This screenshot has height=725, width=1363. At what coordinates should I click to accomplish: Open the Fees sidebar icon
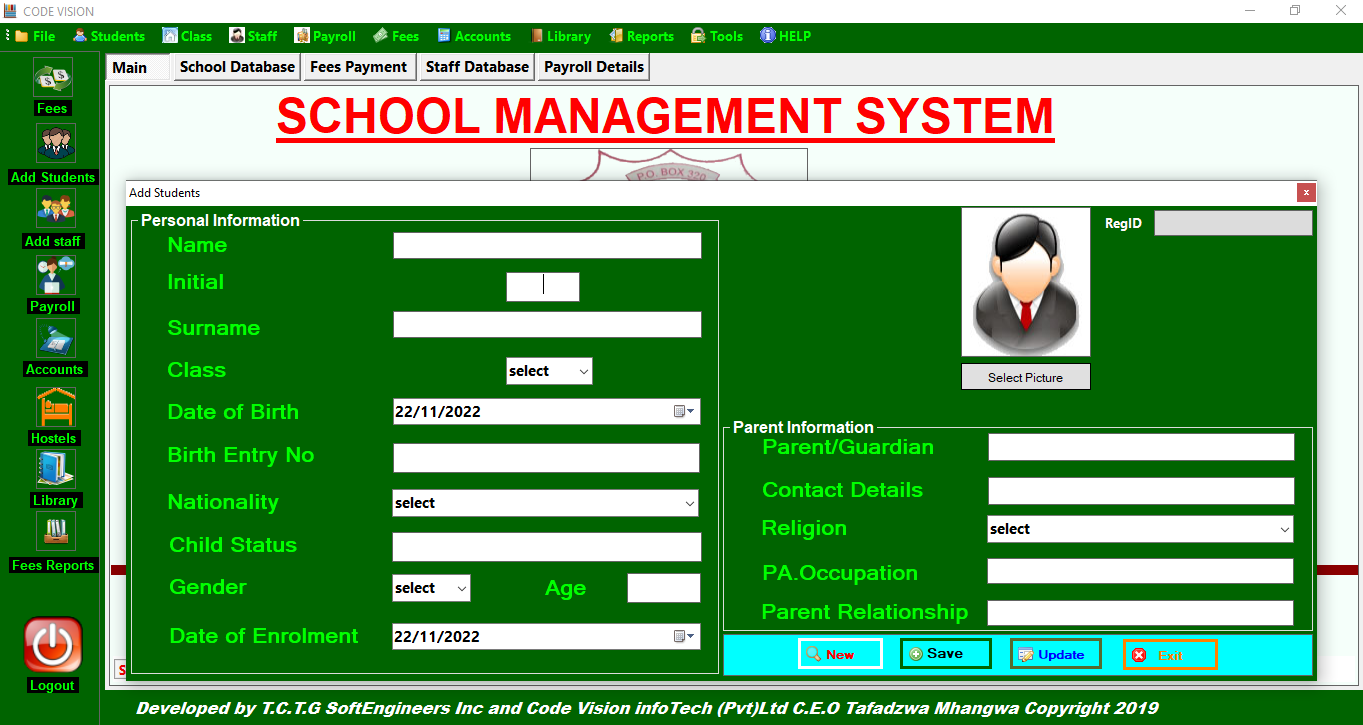coord(52,78)
